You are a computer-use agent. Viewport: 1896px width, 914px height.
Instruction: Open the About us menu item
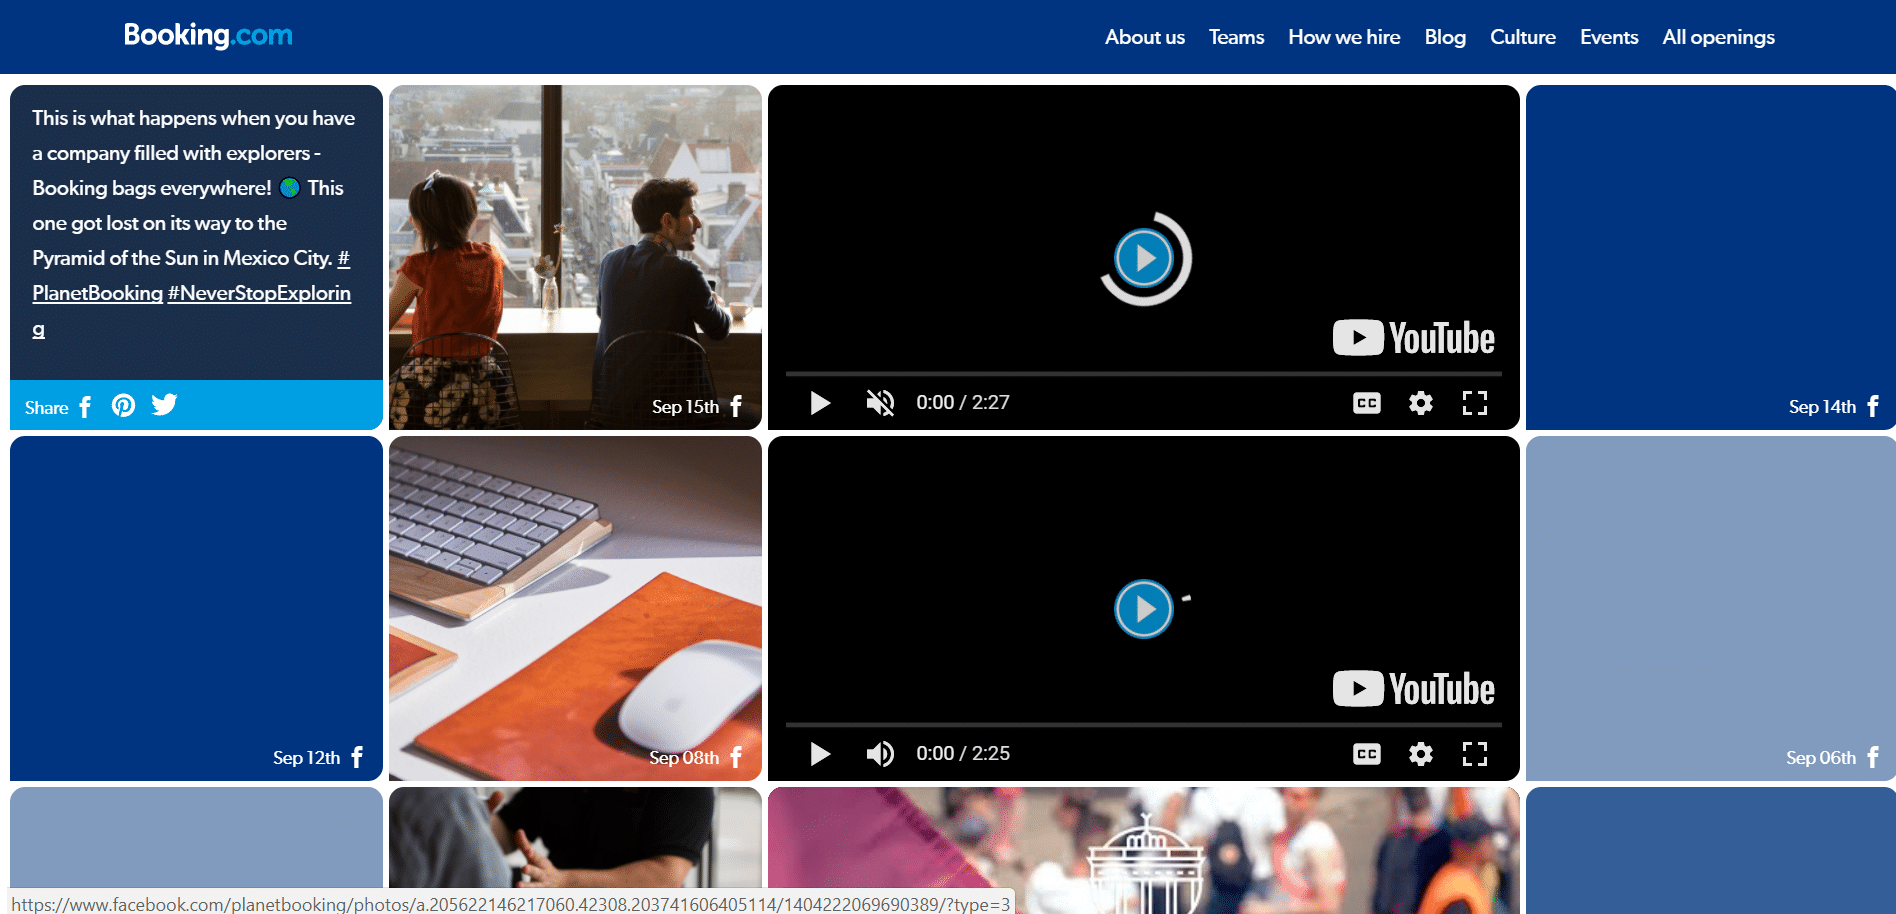(x=1144, y=37)
